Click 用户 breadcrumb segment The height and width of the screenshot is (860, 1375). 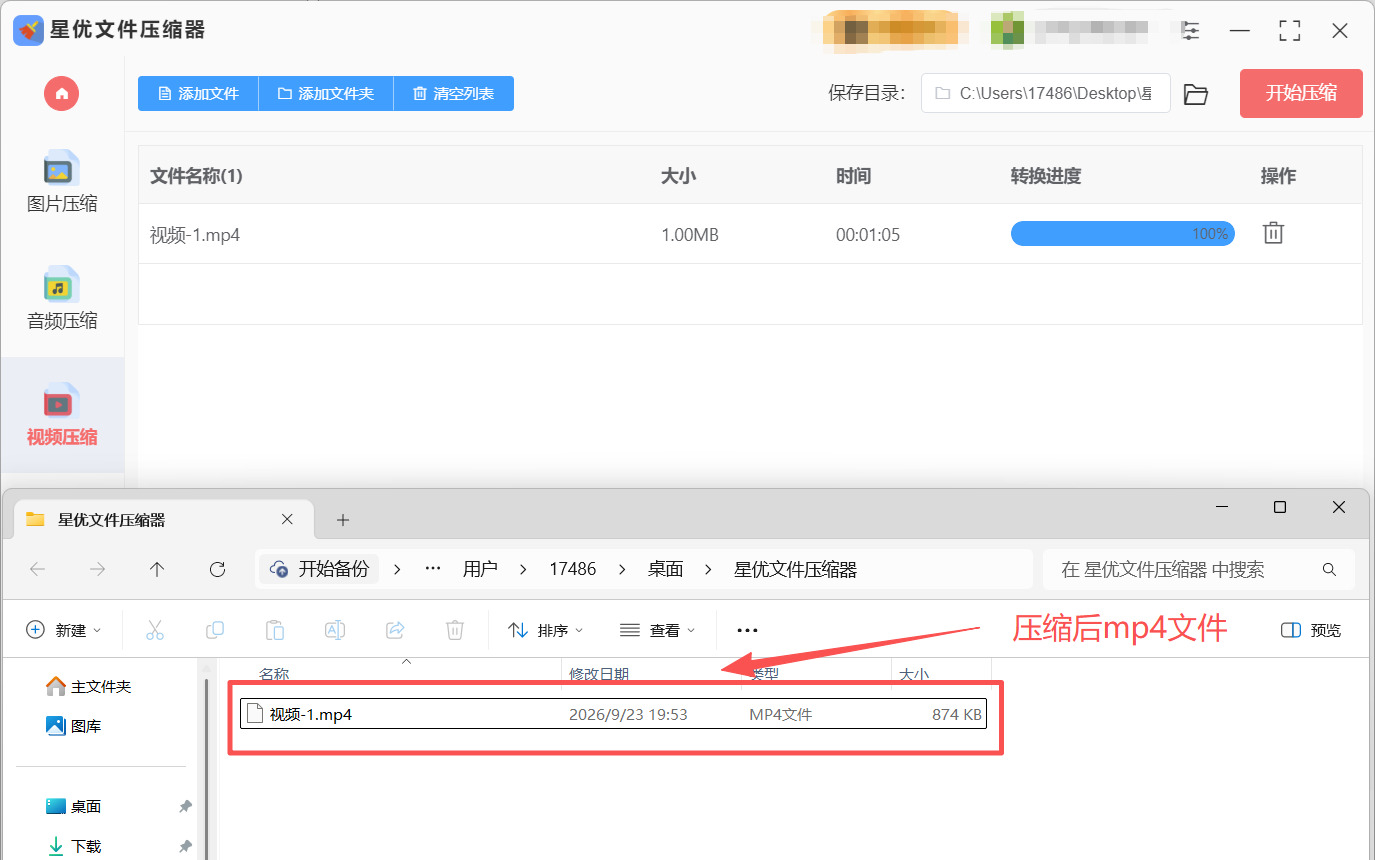(480, 569)
